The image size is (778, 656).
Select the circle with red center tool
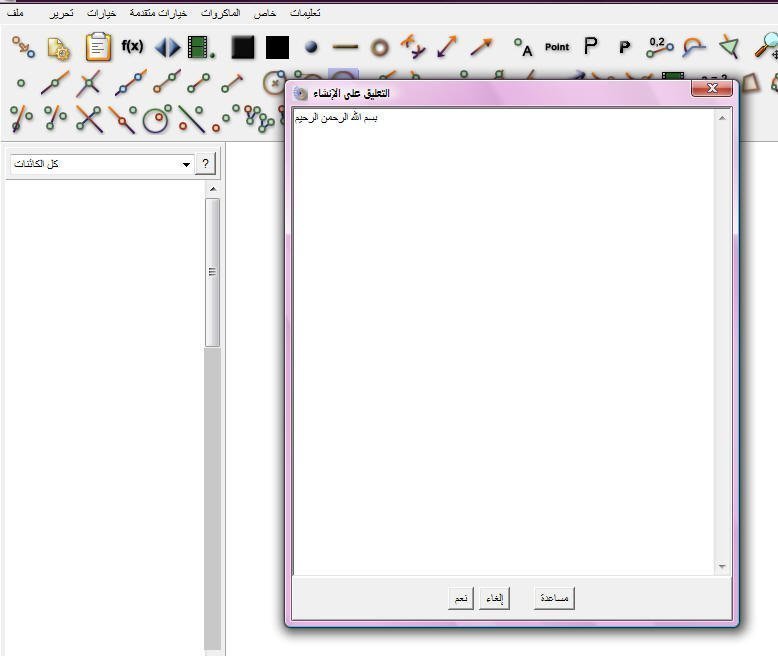click(x=156, y=119)
